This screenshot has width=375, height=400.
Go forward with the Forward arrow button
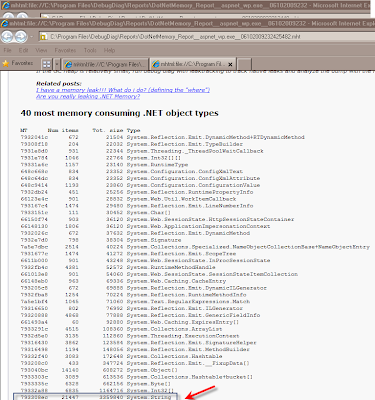(x=21, y=36)
